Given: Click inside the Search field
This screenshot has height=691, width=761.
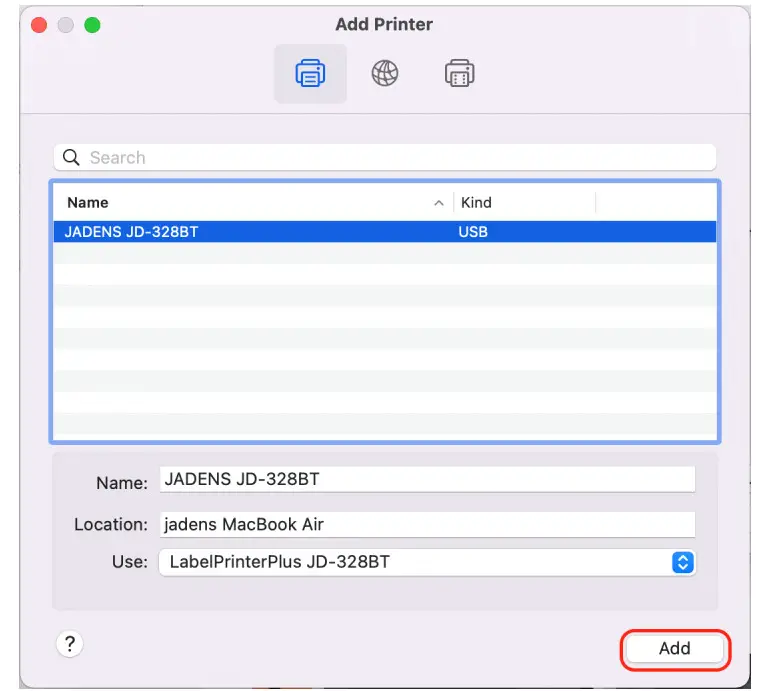Looking at the screenshot, I should (x=384, y=157).
